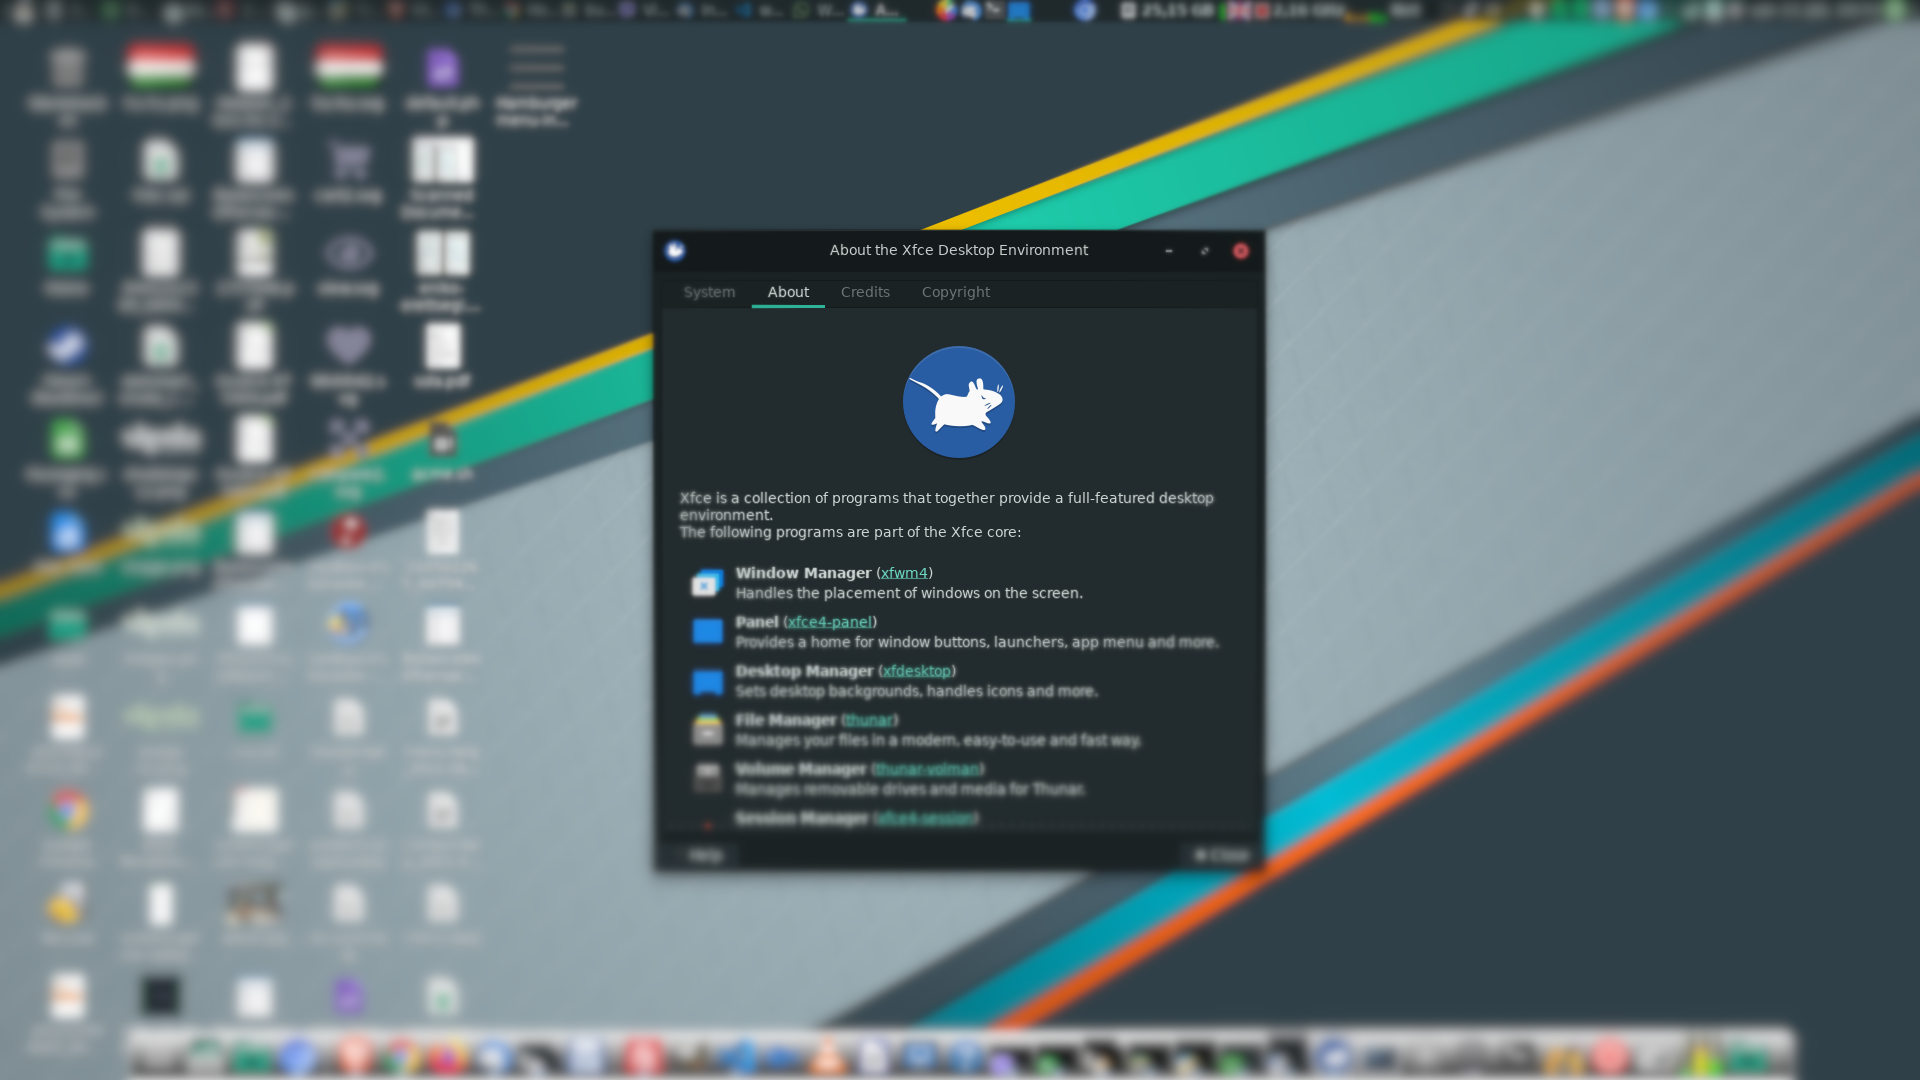Follow the xfce4-panel hyperlink

coord(830,622)
